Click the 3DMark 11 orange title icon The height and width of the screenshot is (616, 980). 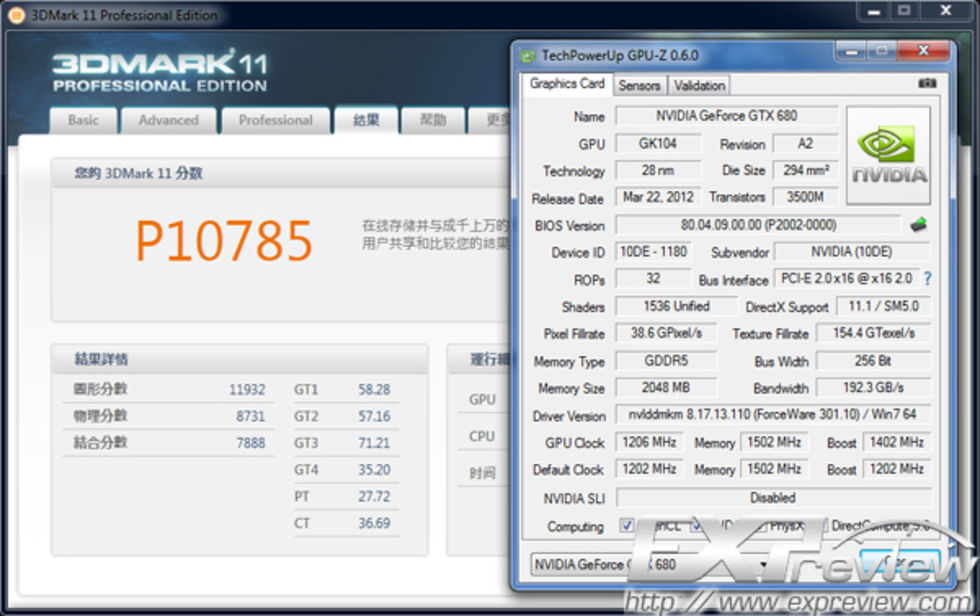click(x=17, y=15)
